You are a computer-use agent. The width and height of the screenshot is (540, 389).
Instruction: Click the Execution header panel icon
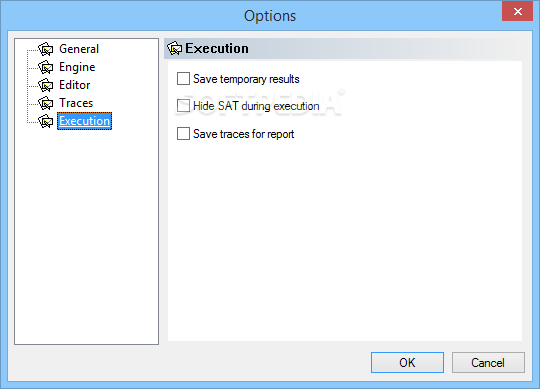coord(175,48)
